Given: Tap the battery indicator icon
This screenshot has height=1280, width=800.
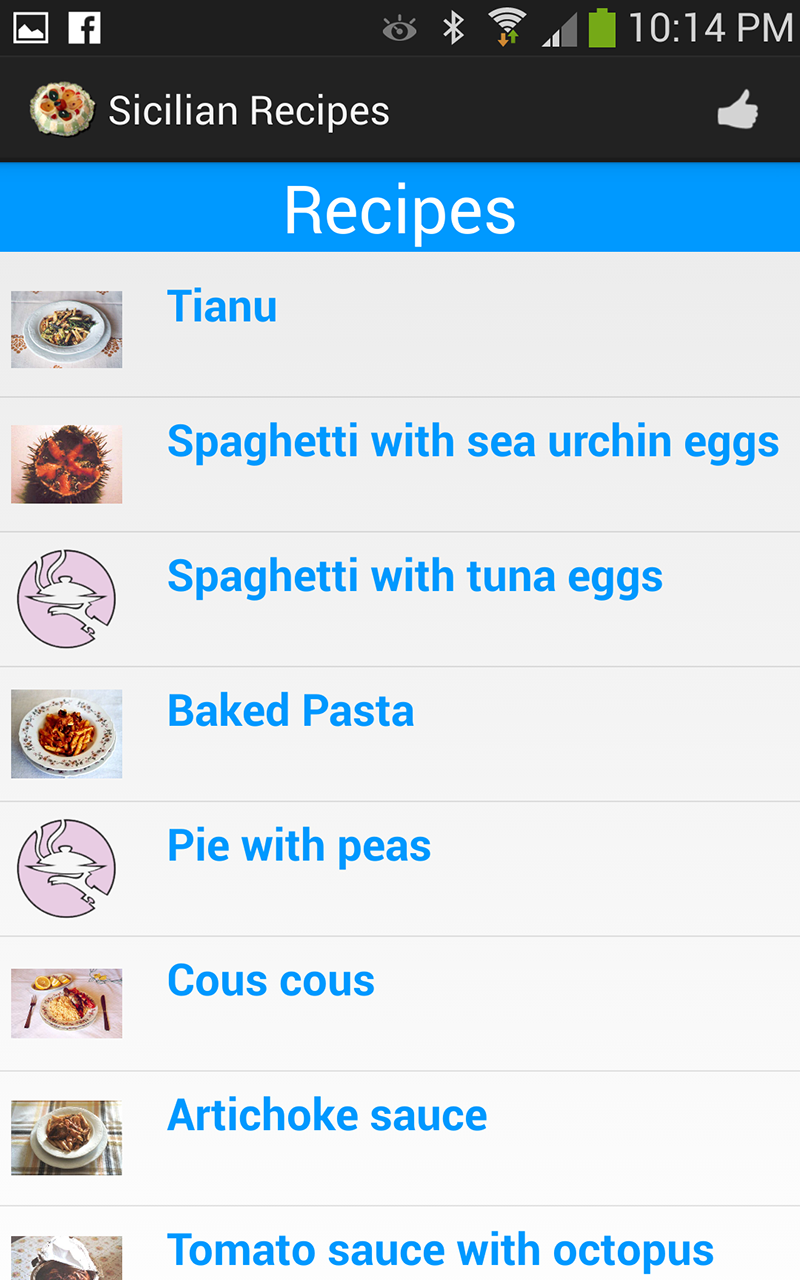Looking at the screenshot, I should (x=602, y=28).
